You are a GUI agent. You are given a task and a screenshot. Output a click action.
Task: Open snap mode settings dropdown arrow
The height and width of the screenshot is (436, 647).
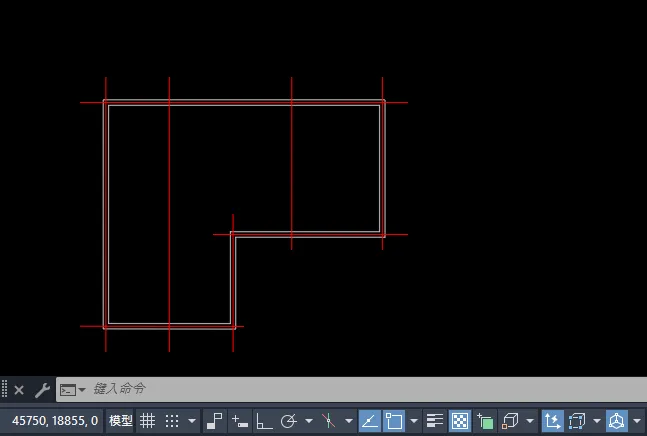[x=192, y=421]
